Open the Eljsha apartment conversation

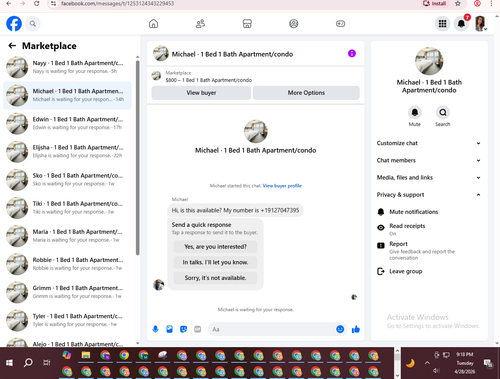coord(67,151)
